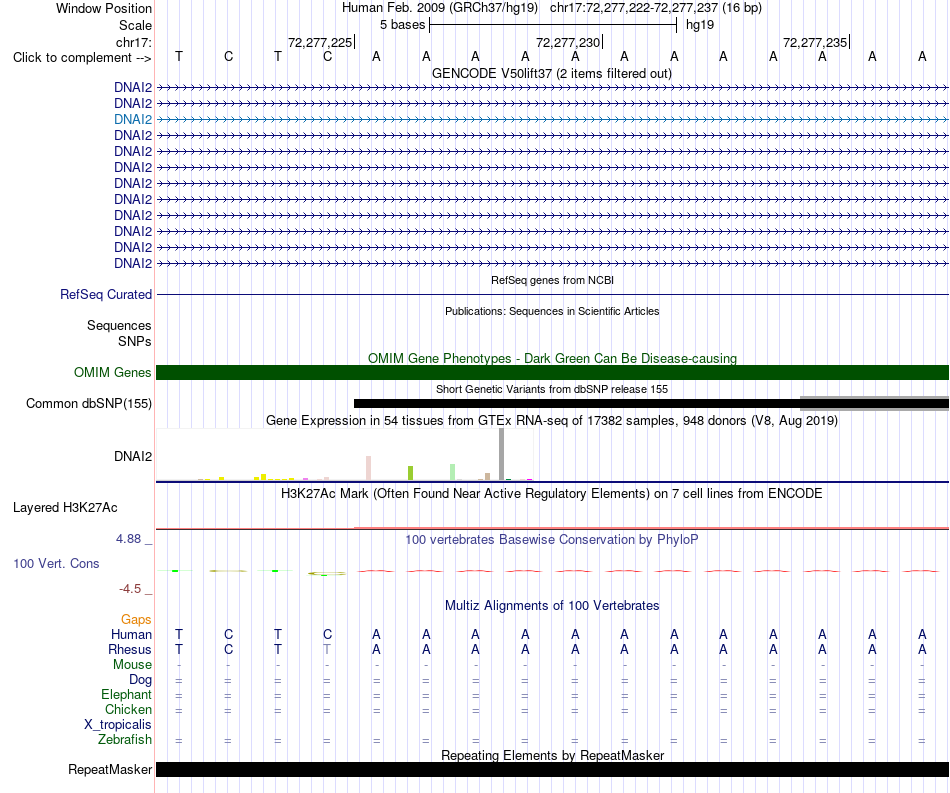The height and width of the screenshot is (793, 950).
Task: Click the OMIM Gene Phenotypes track title
Action: (552, 358)
